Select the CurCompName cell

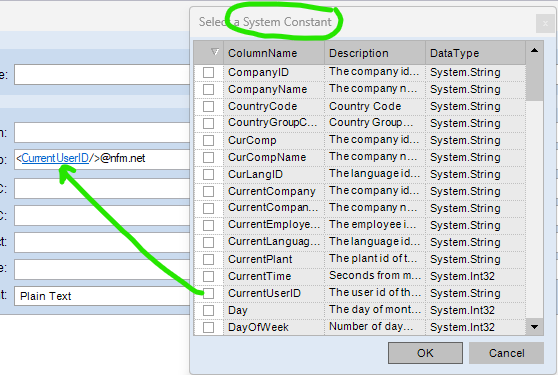(x=274, y=157)
